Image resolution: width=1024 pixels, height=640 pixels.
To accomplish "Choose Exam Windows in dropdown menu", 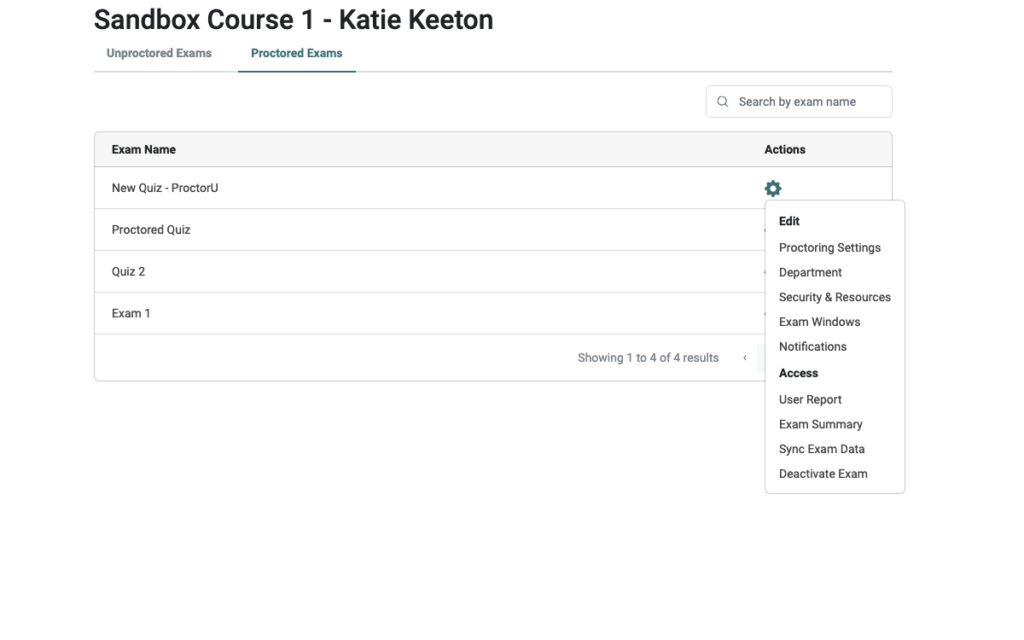I will pyautogui.click(x=819, y=322).
